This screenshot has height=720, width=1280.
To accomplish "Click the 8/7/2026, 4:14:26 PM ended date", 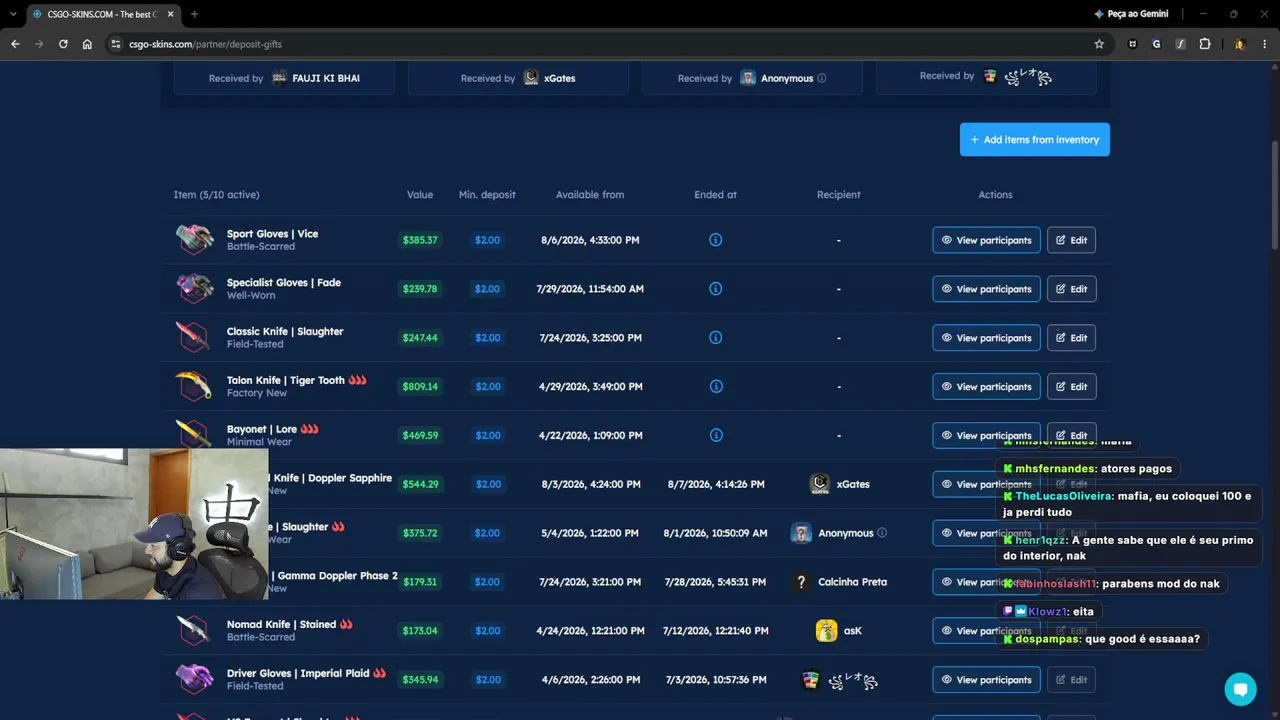I will tap(716, 484).
